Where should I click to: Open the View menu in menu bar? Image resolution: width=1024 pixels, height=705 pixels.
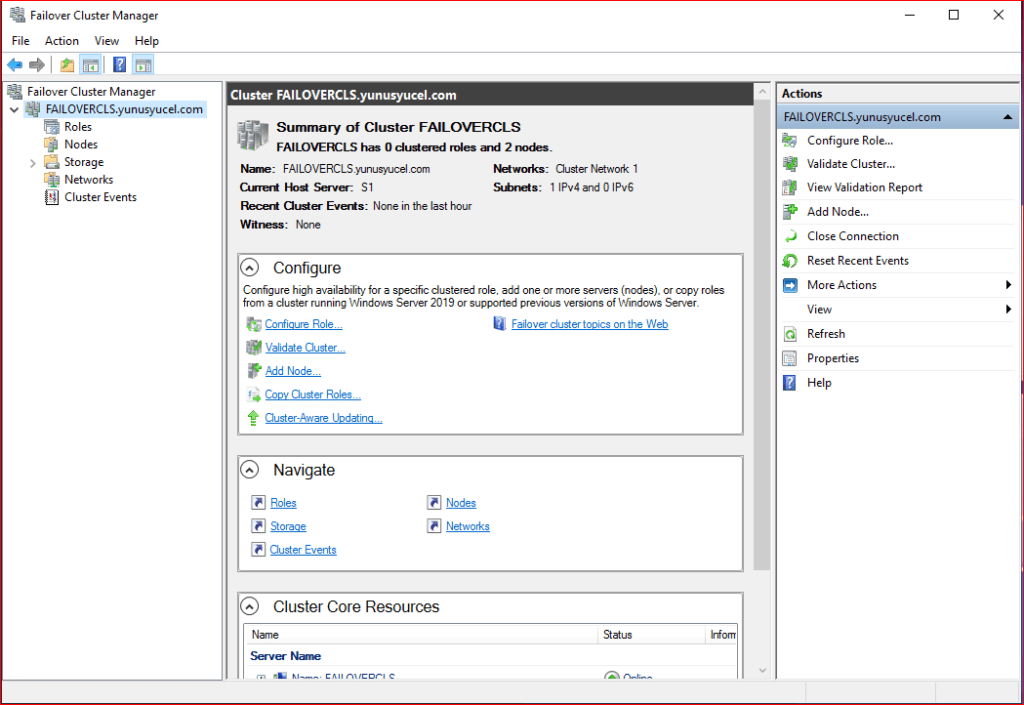[x=106, y=40]
